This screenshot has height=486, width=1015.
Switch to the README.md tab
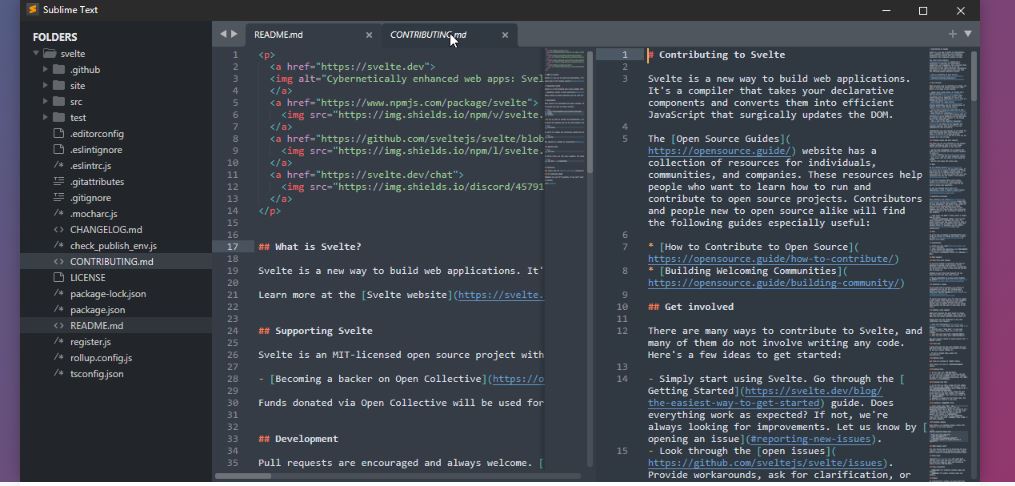point(278,35)
